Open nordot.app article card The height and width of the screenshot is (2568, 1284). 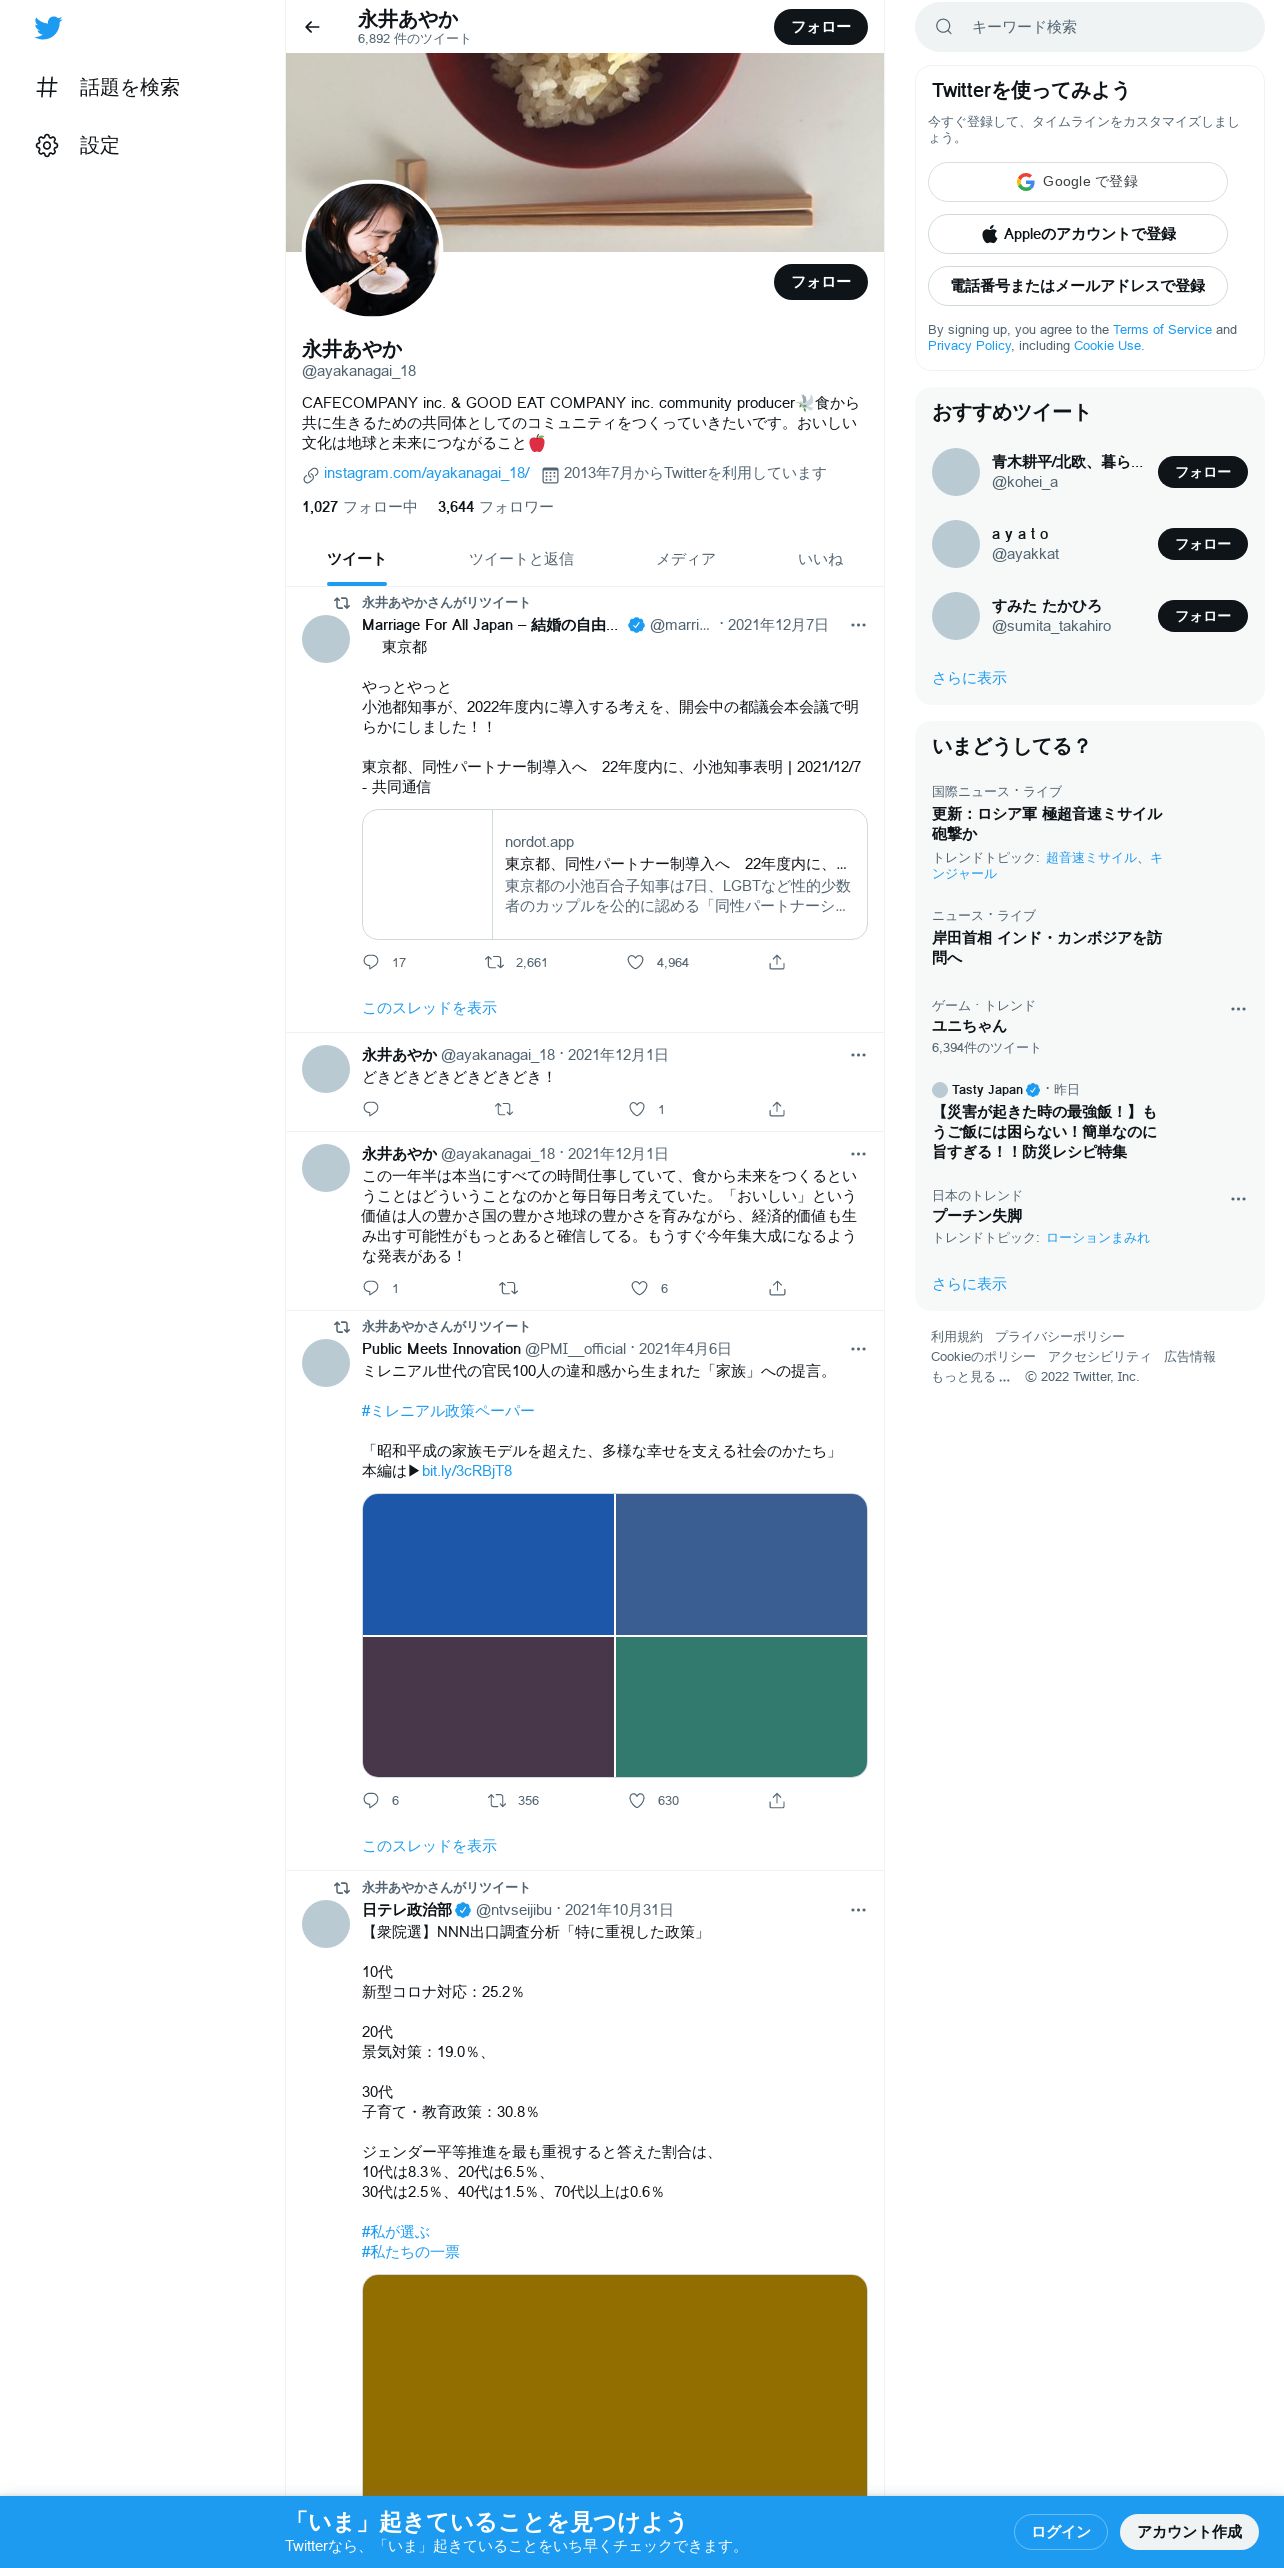click(x=615, y=874)
